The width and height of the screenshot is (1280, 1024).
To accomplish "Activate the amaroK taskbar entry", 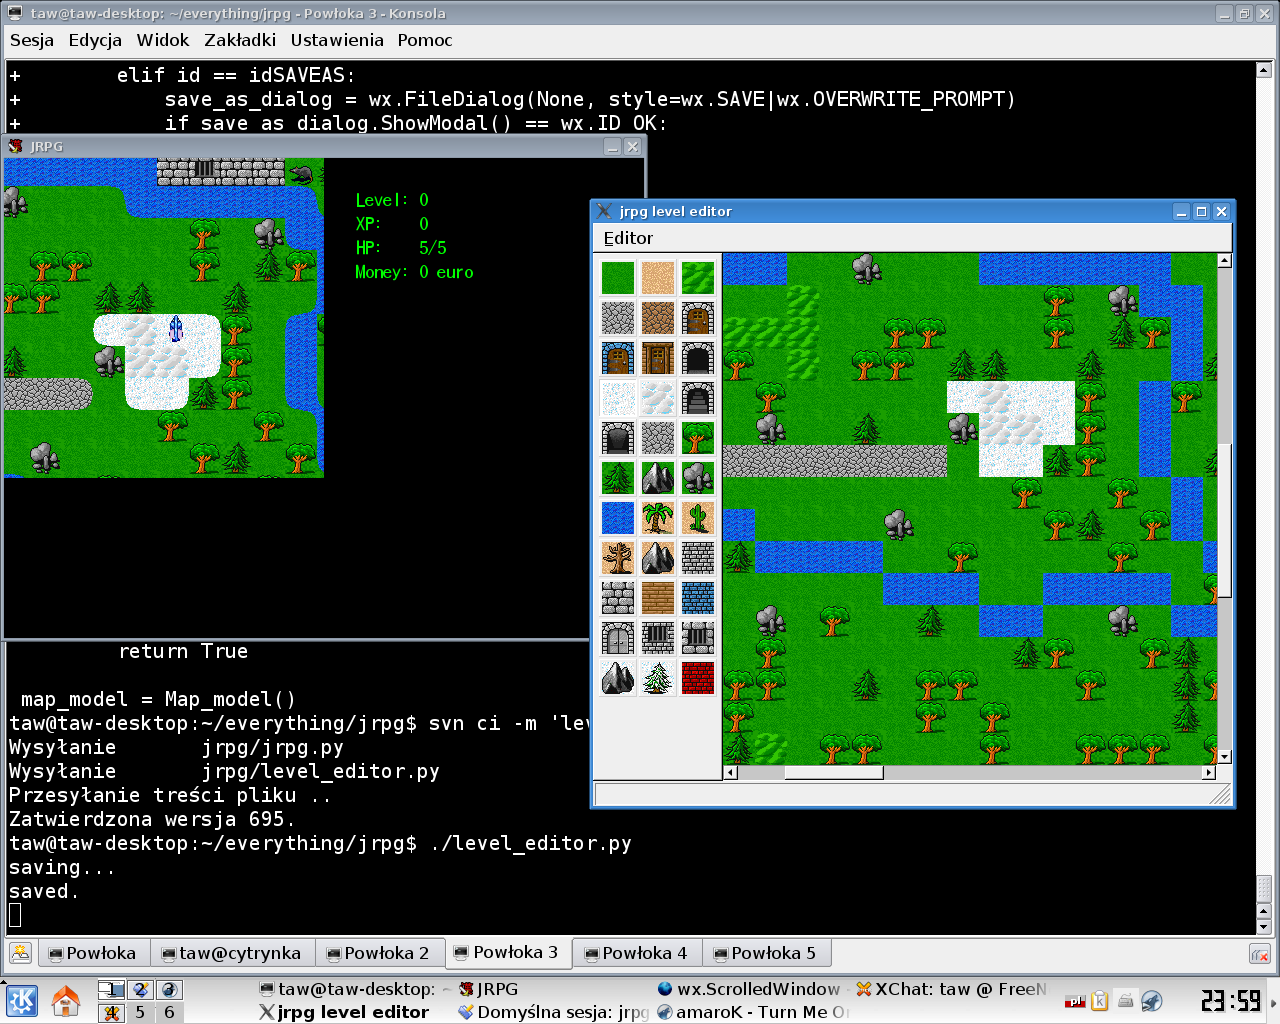I will [x=752, y=1012].
